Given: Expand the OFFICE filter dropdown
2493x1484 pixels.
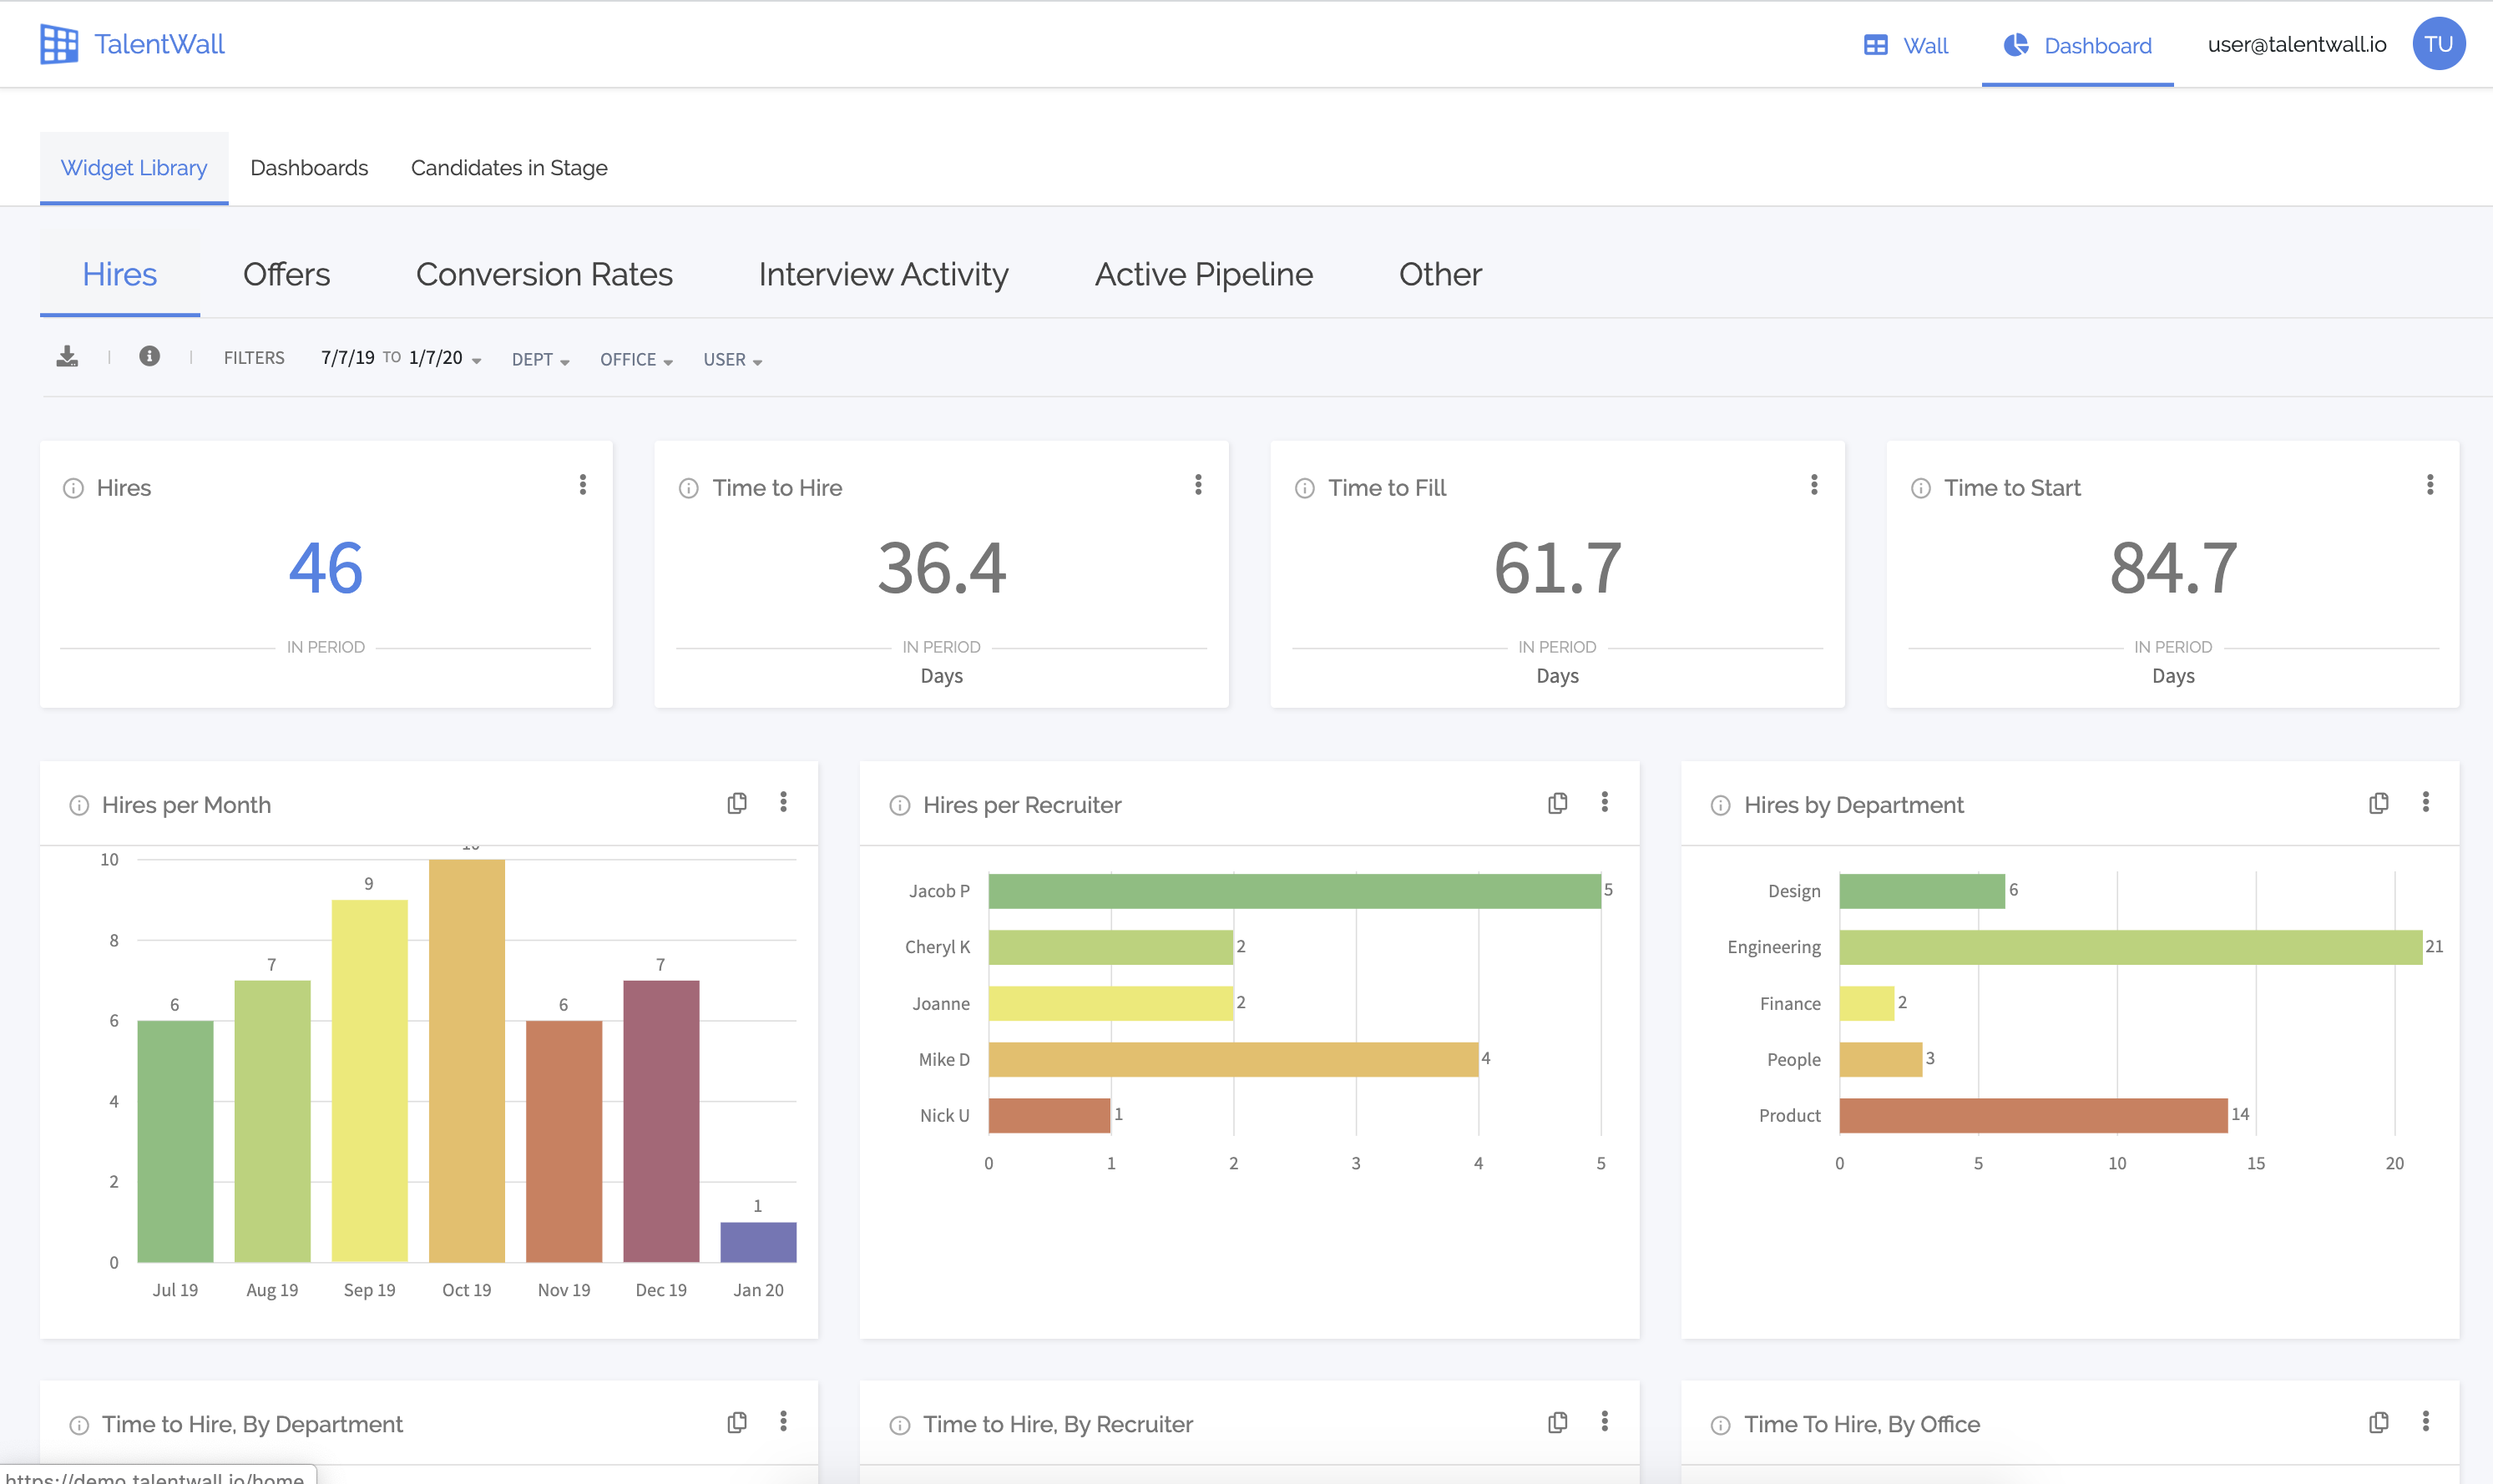Looking at the screenshot, I should (x=636, y=360).
